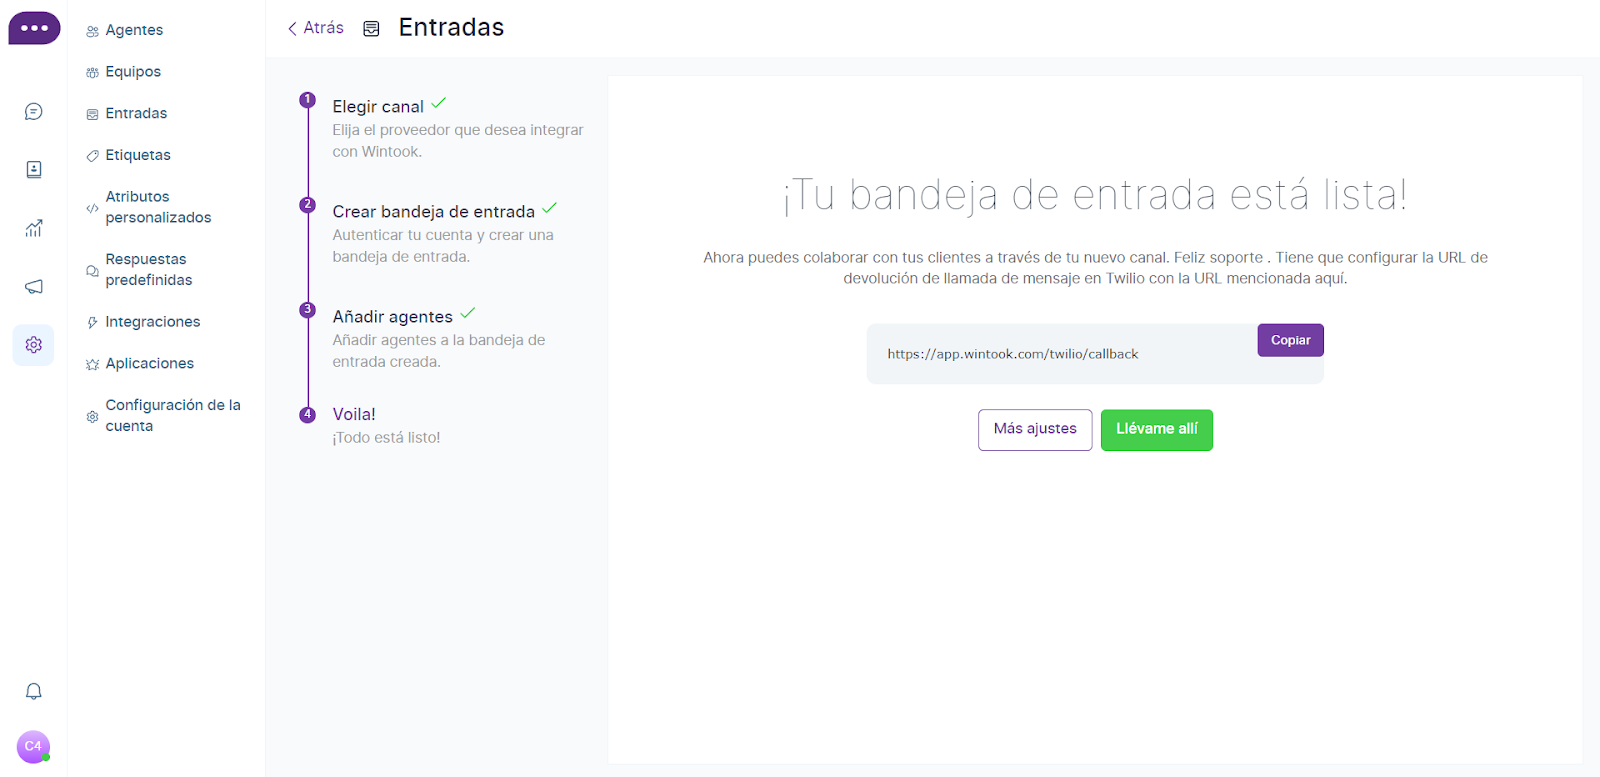This screenshot has width=1600, height=777.
Task: Open the contacts icon in left rail
Action: [33, 170]
